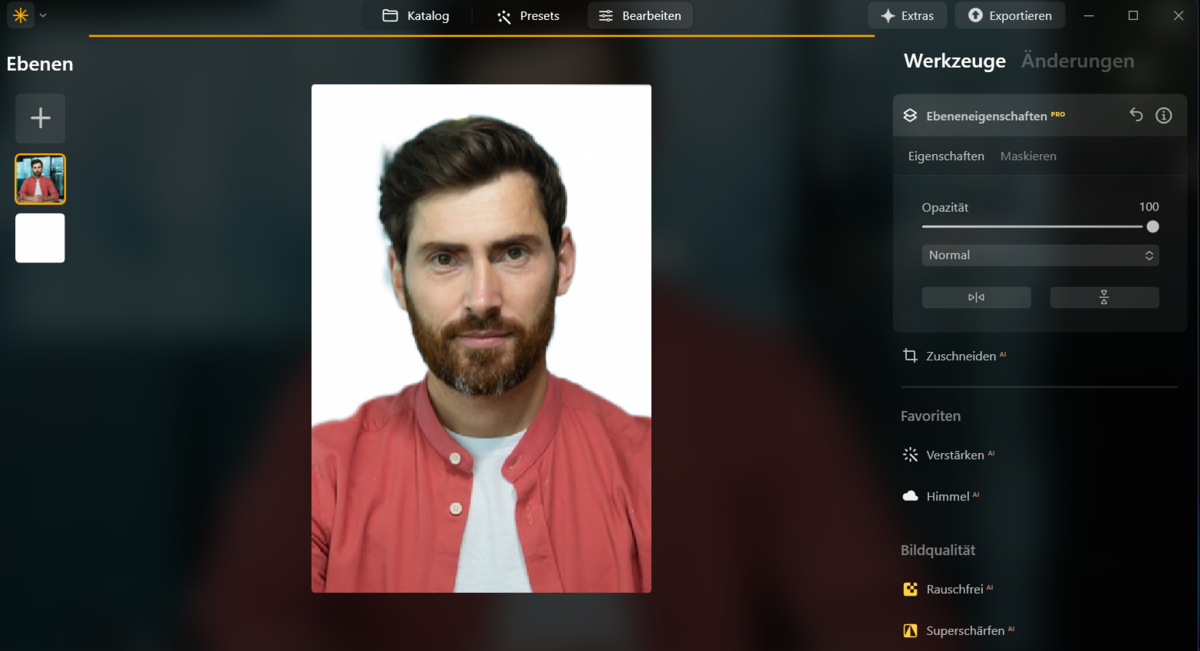
Task: Flip the layer vertically
Action: [x=1104, y=297]
